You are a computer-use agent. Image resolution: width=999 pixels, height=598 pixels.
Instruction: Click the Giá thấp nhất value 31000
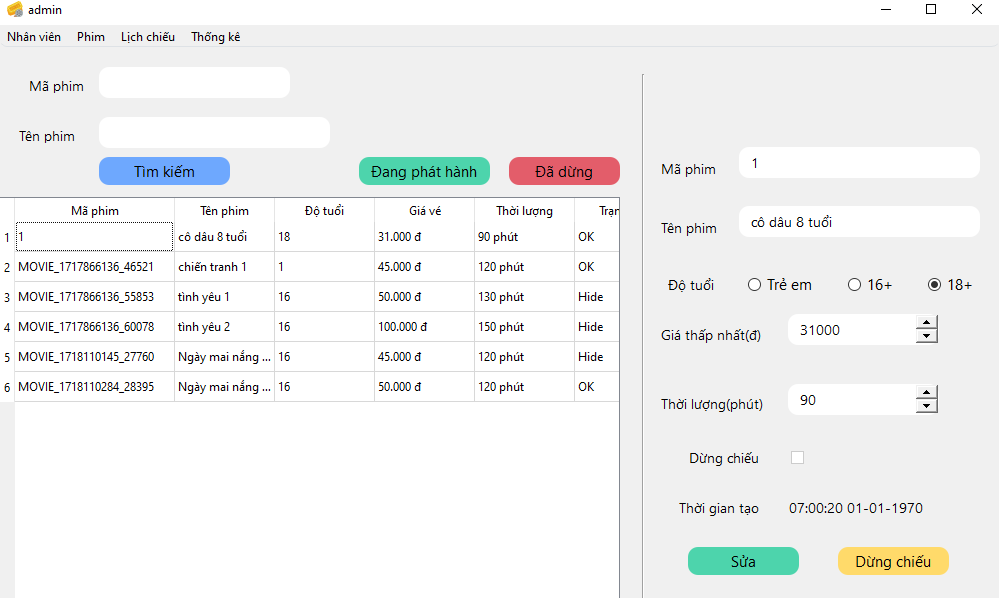(852, 330)
